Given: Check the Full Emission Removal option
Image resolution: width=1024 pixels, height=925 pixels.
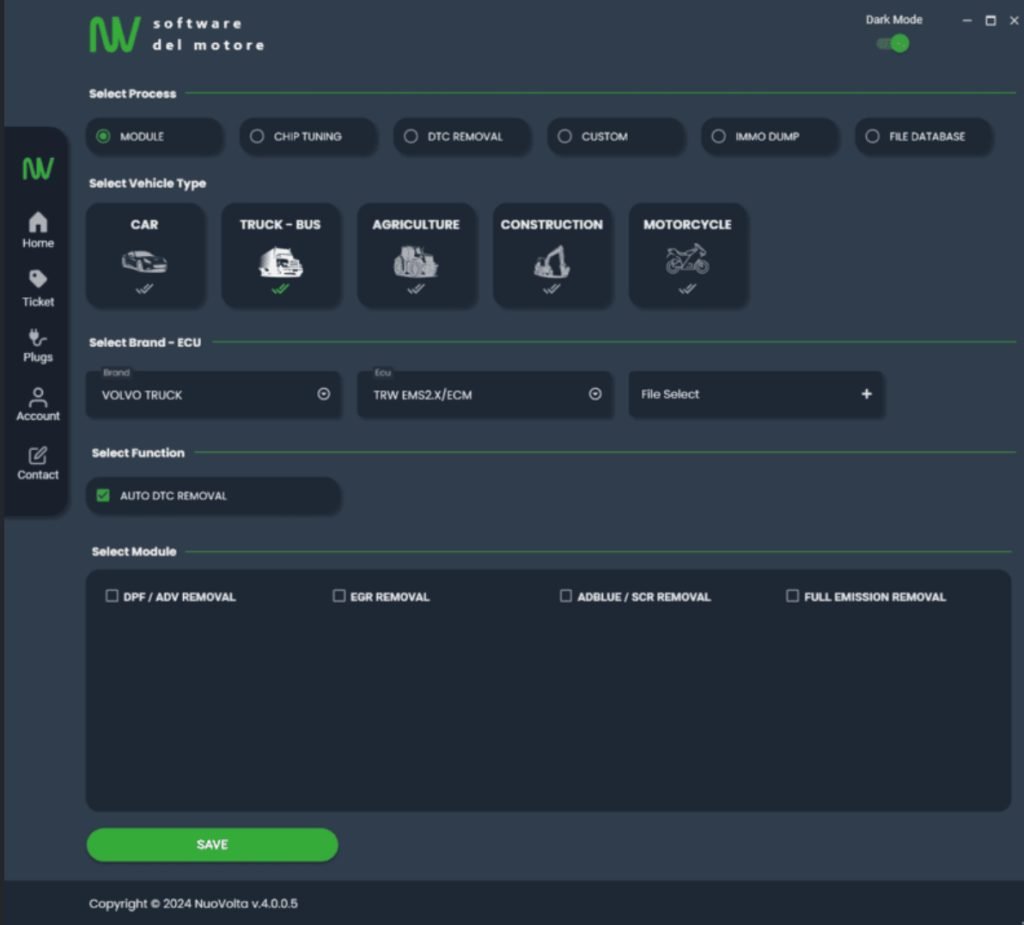Looking at the screenshot, I should click(792, 596).
